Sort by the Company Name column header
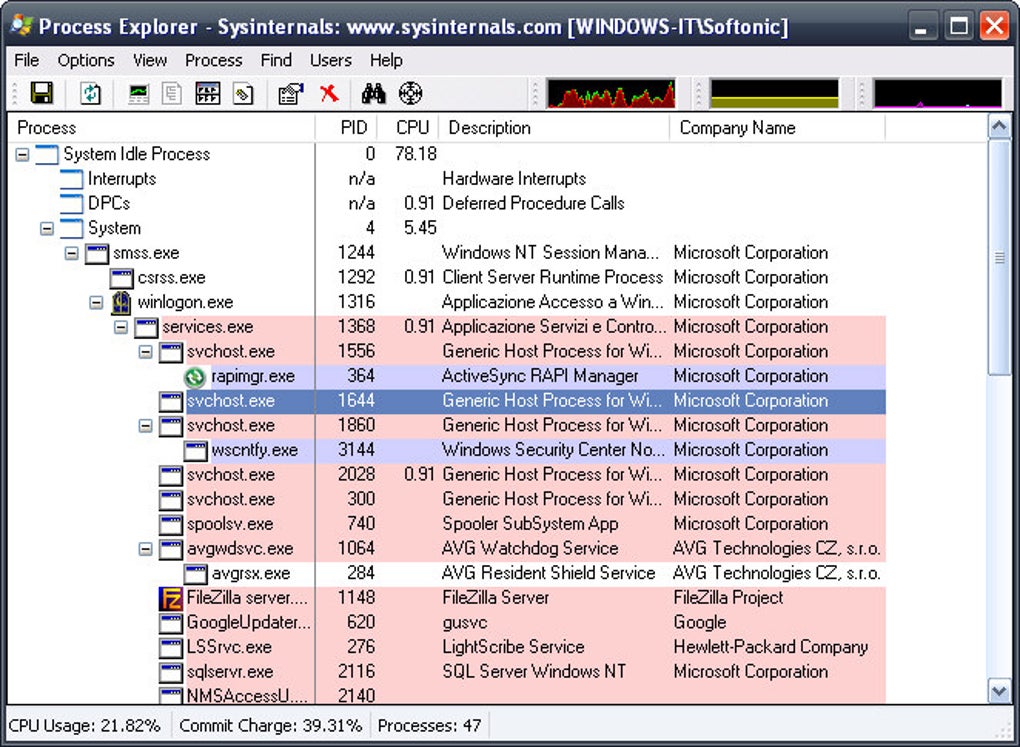The image size is (1020, 747). click(737, 127)
